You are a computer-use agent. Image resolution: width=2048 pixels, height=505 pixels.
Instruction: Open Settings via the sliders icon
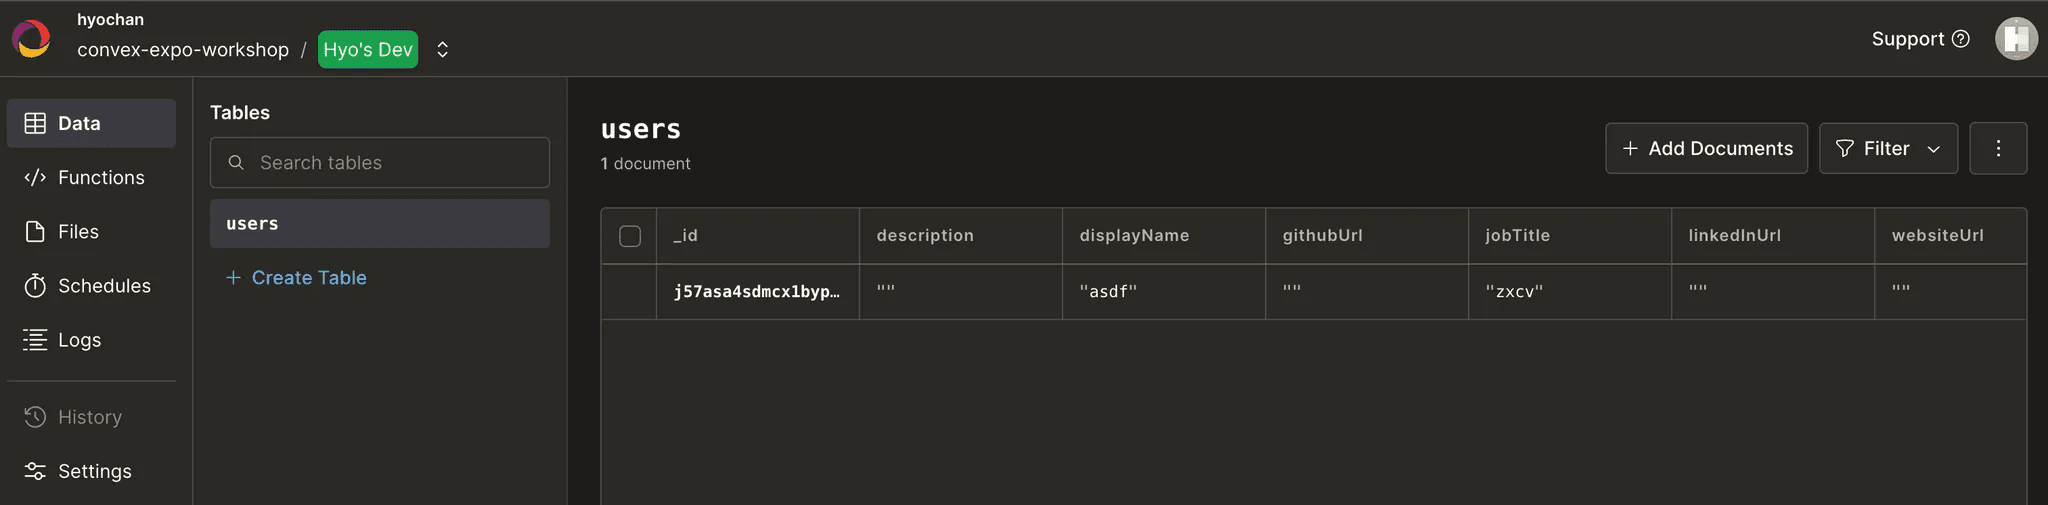[x=35, y=471]
